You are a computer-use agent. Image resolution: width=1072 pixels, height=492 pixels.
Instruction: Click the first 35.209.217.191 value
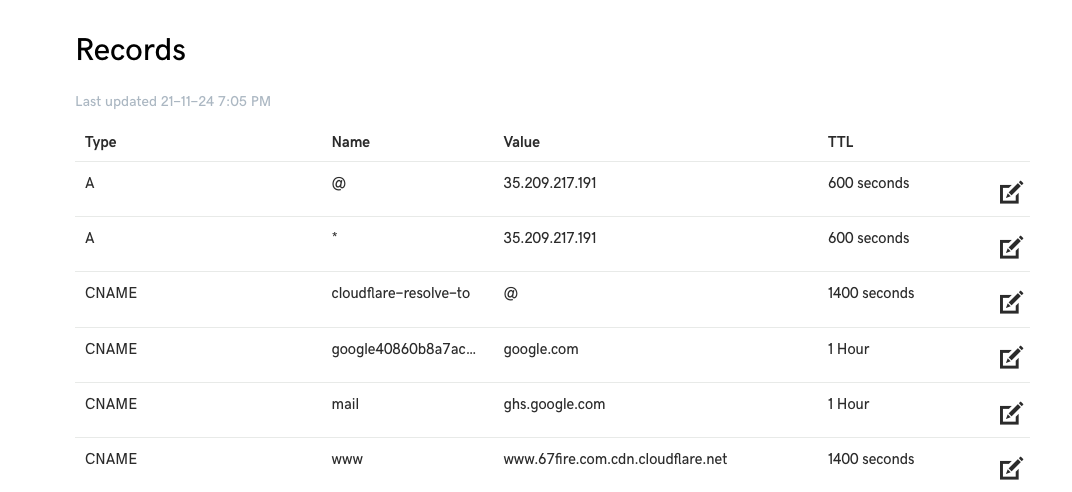point(550,183)
